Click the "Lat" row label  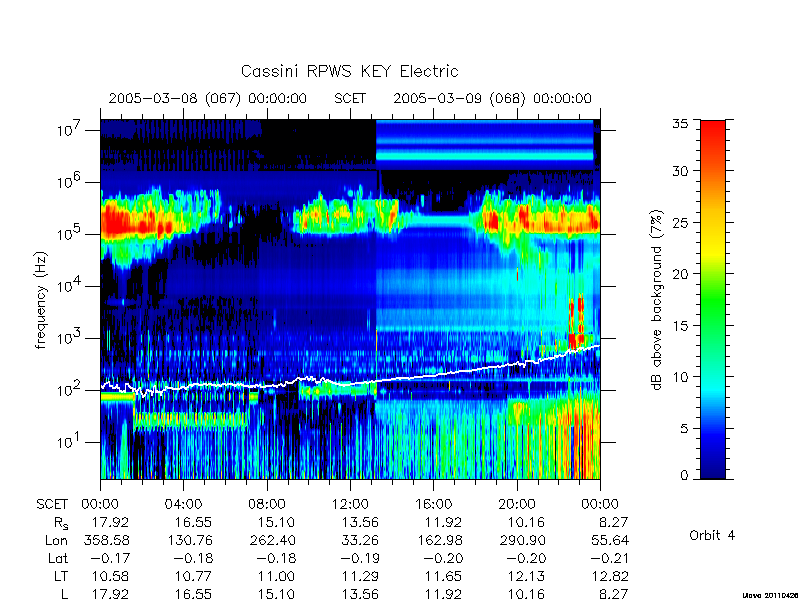(x=58, y=558)
